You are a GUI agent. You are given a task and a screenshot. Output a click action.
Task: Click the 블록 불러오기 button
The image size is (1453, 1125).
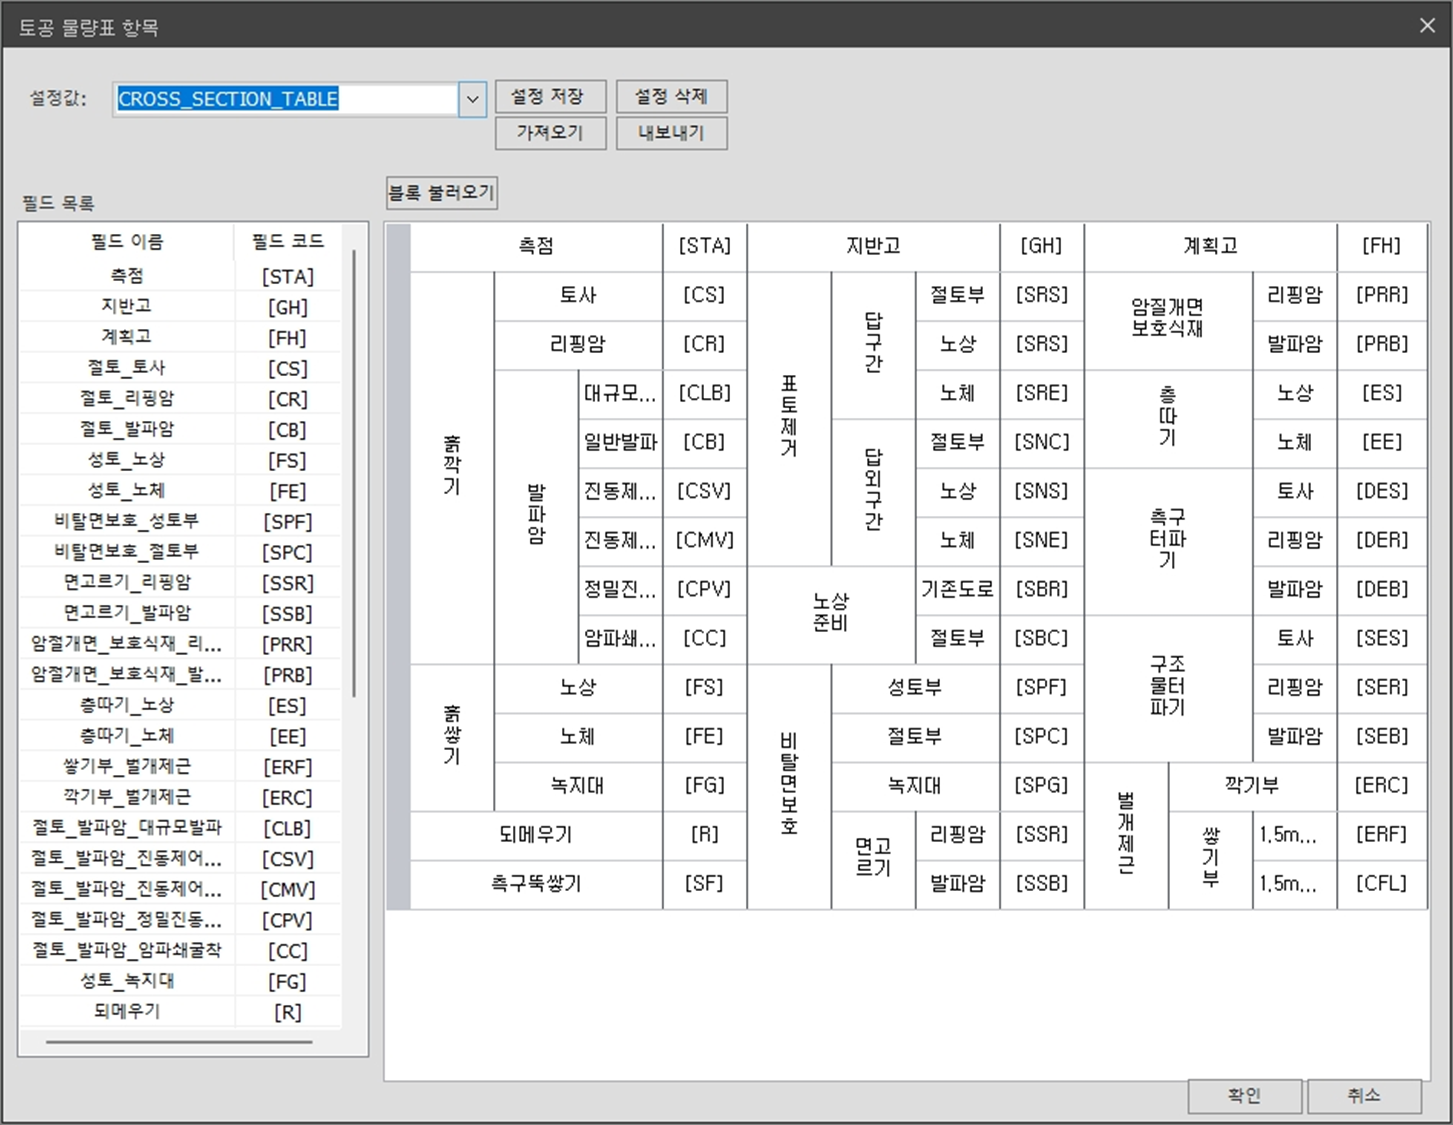(x=441, y=192)
